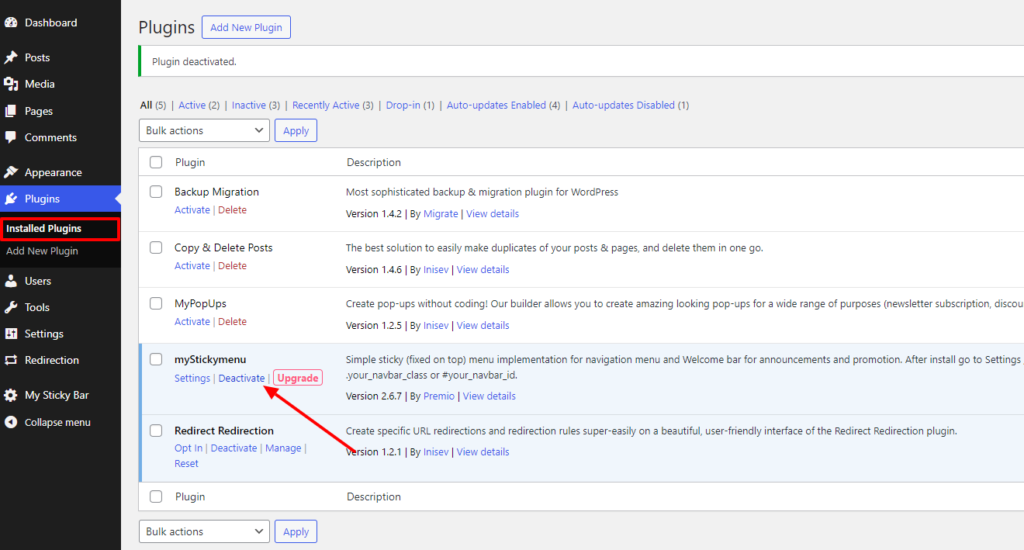Screen dimensions: 1024x550
Task: Click the Tools wrench icon
Action: pyautogui.click(x=11, y=307)
